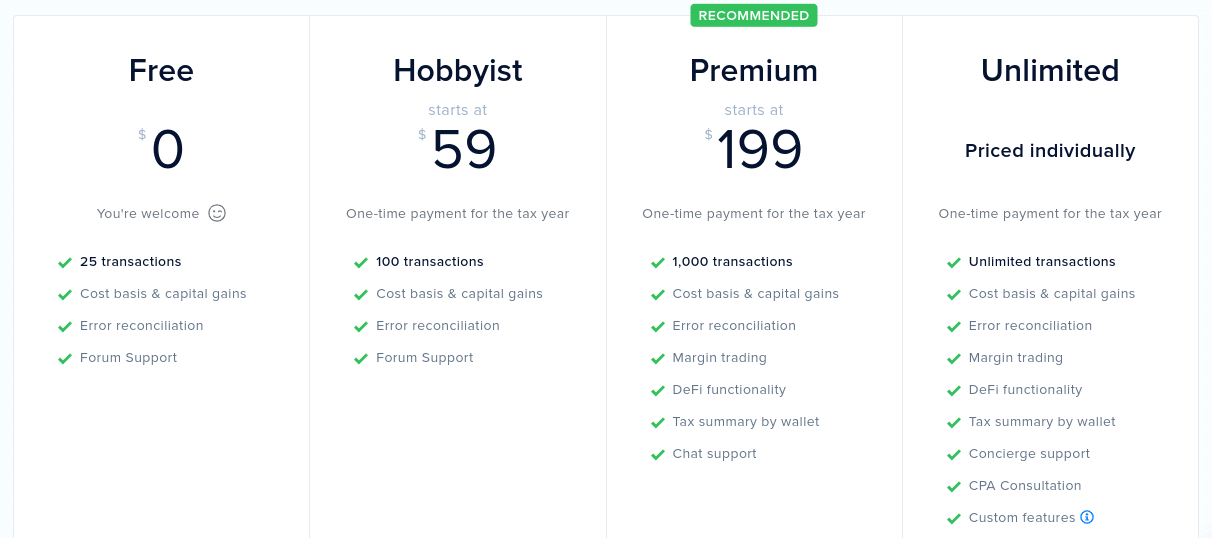Click checkmark next to CPA Consultation

click(953, 486)
